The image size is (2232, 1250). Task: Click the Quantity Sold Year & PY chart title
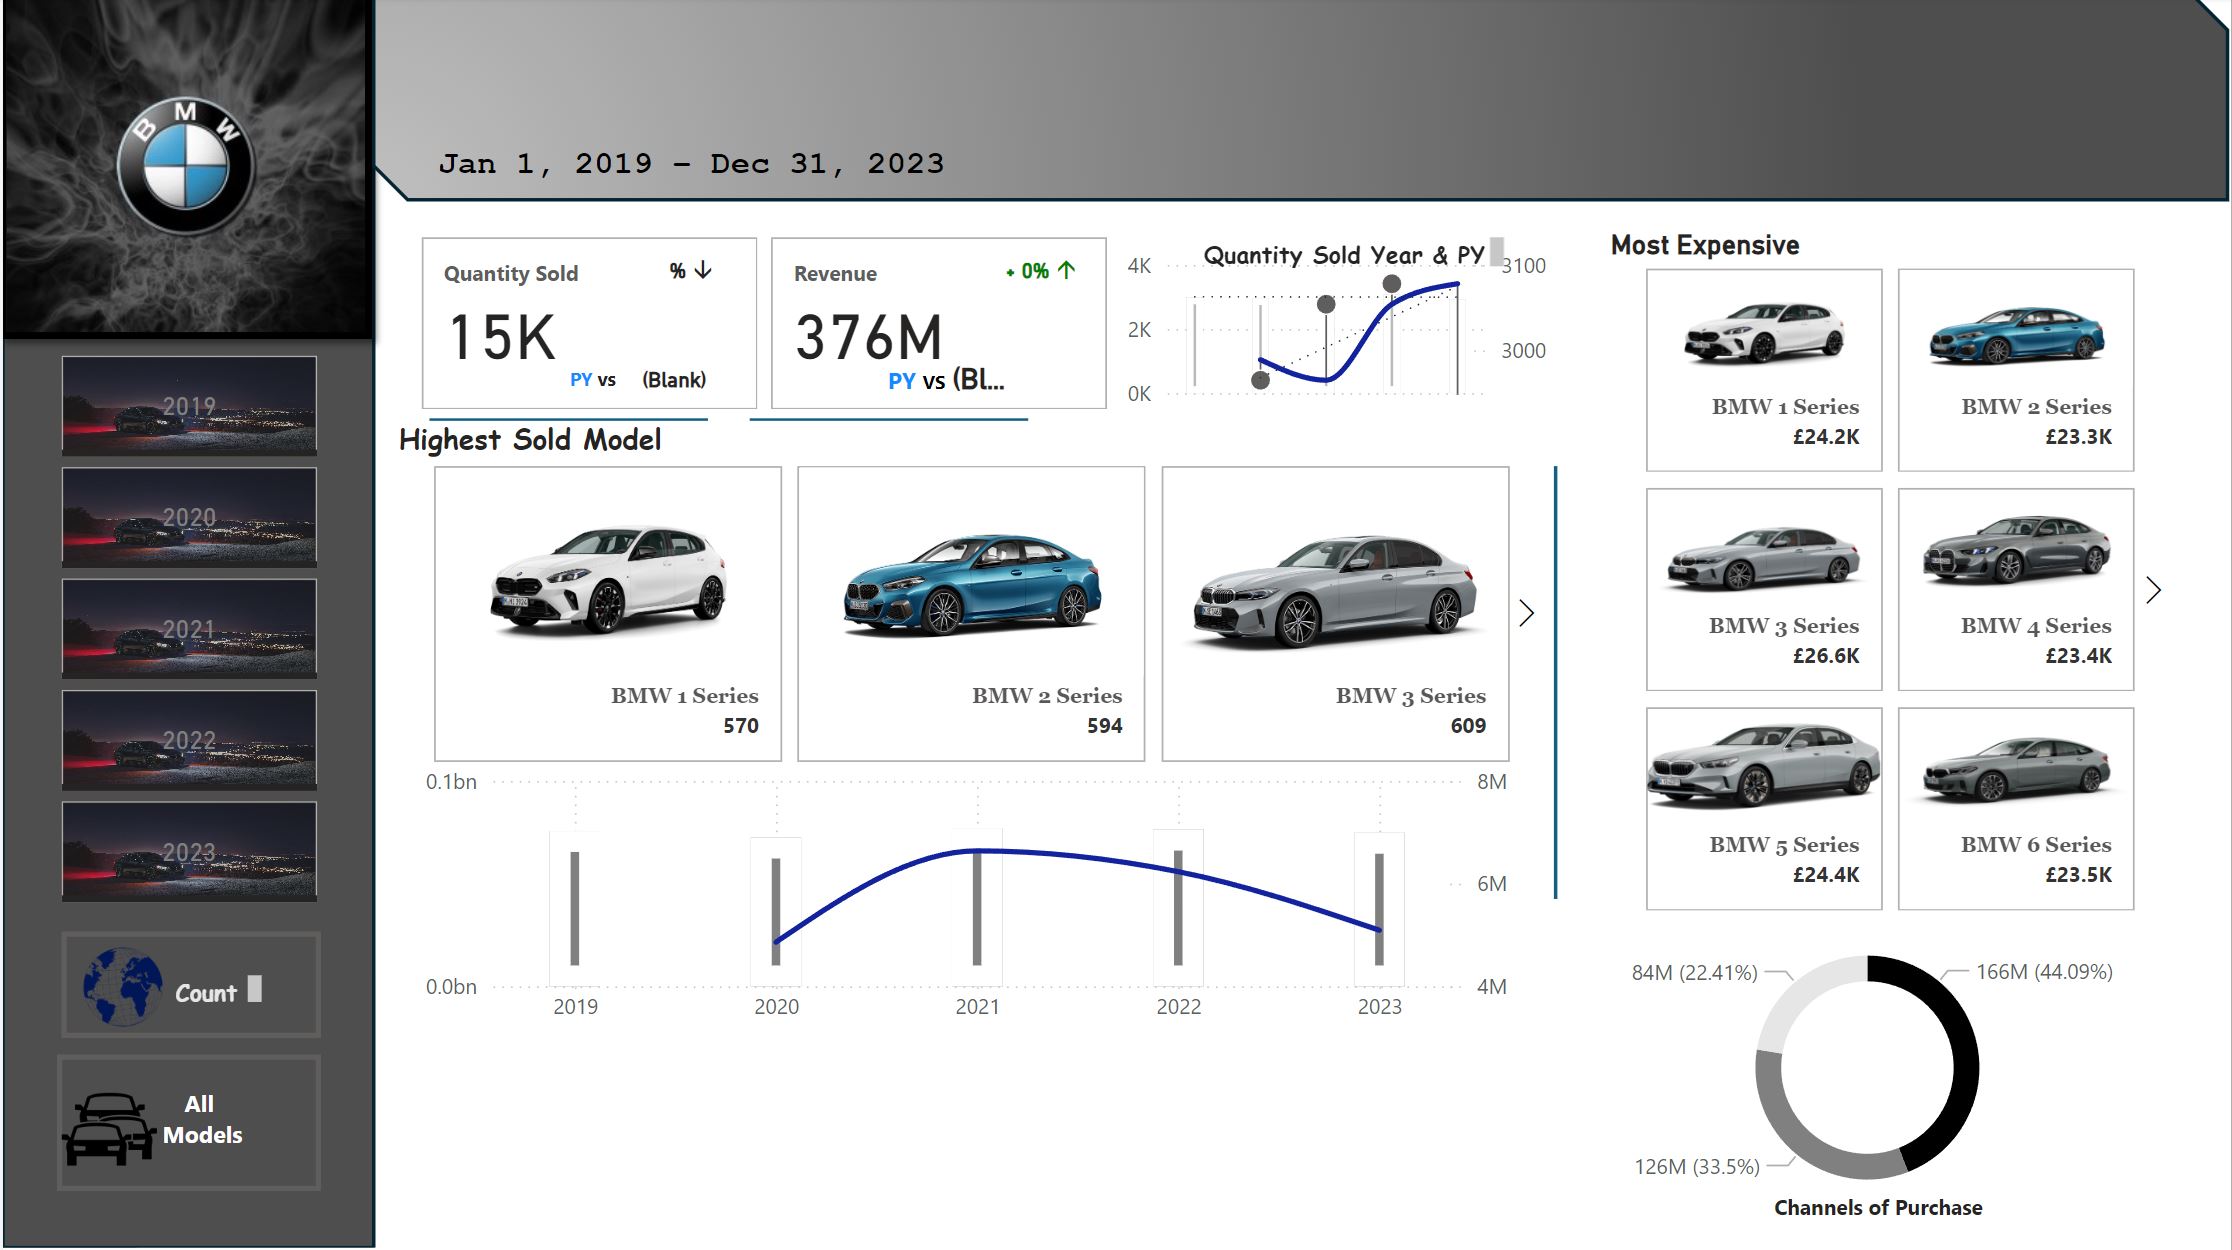click(1343, 256)
